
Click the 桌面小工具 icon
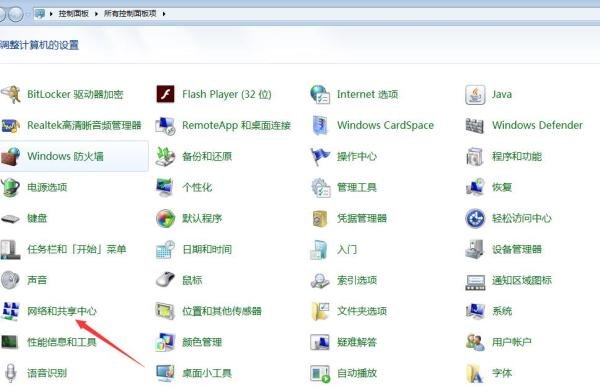coord(165,373)
